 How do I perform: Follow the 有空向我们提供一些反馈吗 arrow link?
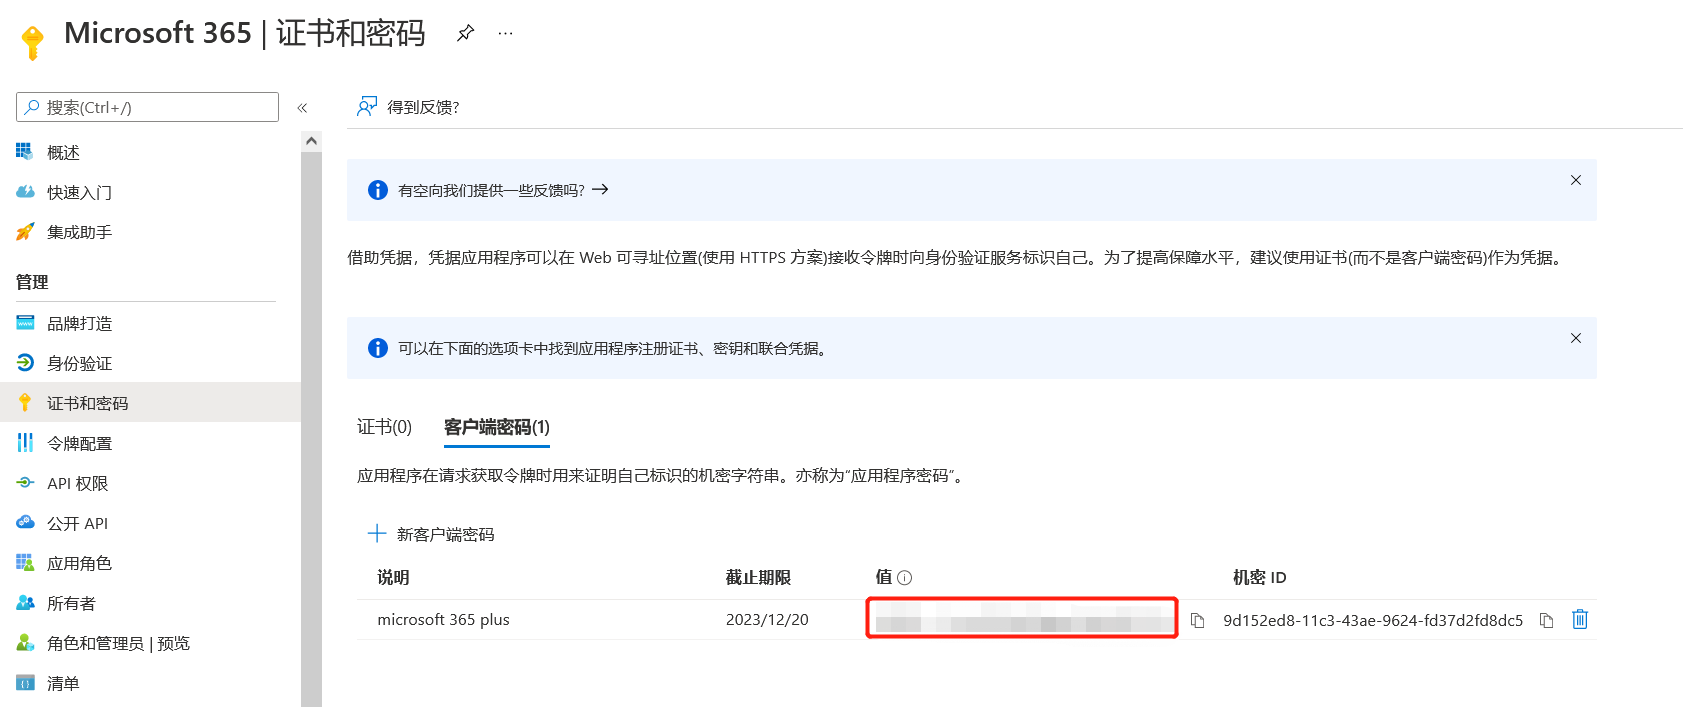(x=600, y=190)
